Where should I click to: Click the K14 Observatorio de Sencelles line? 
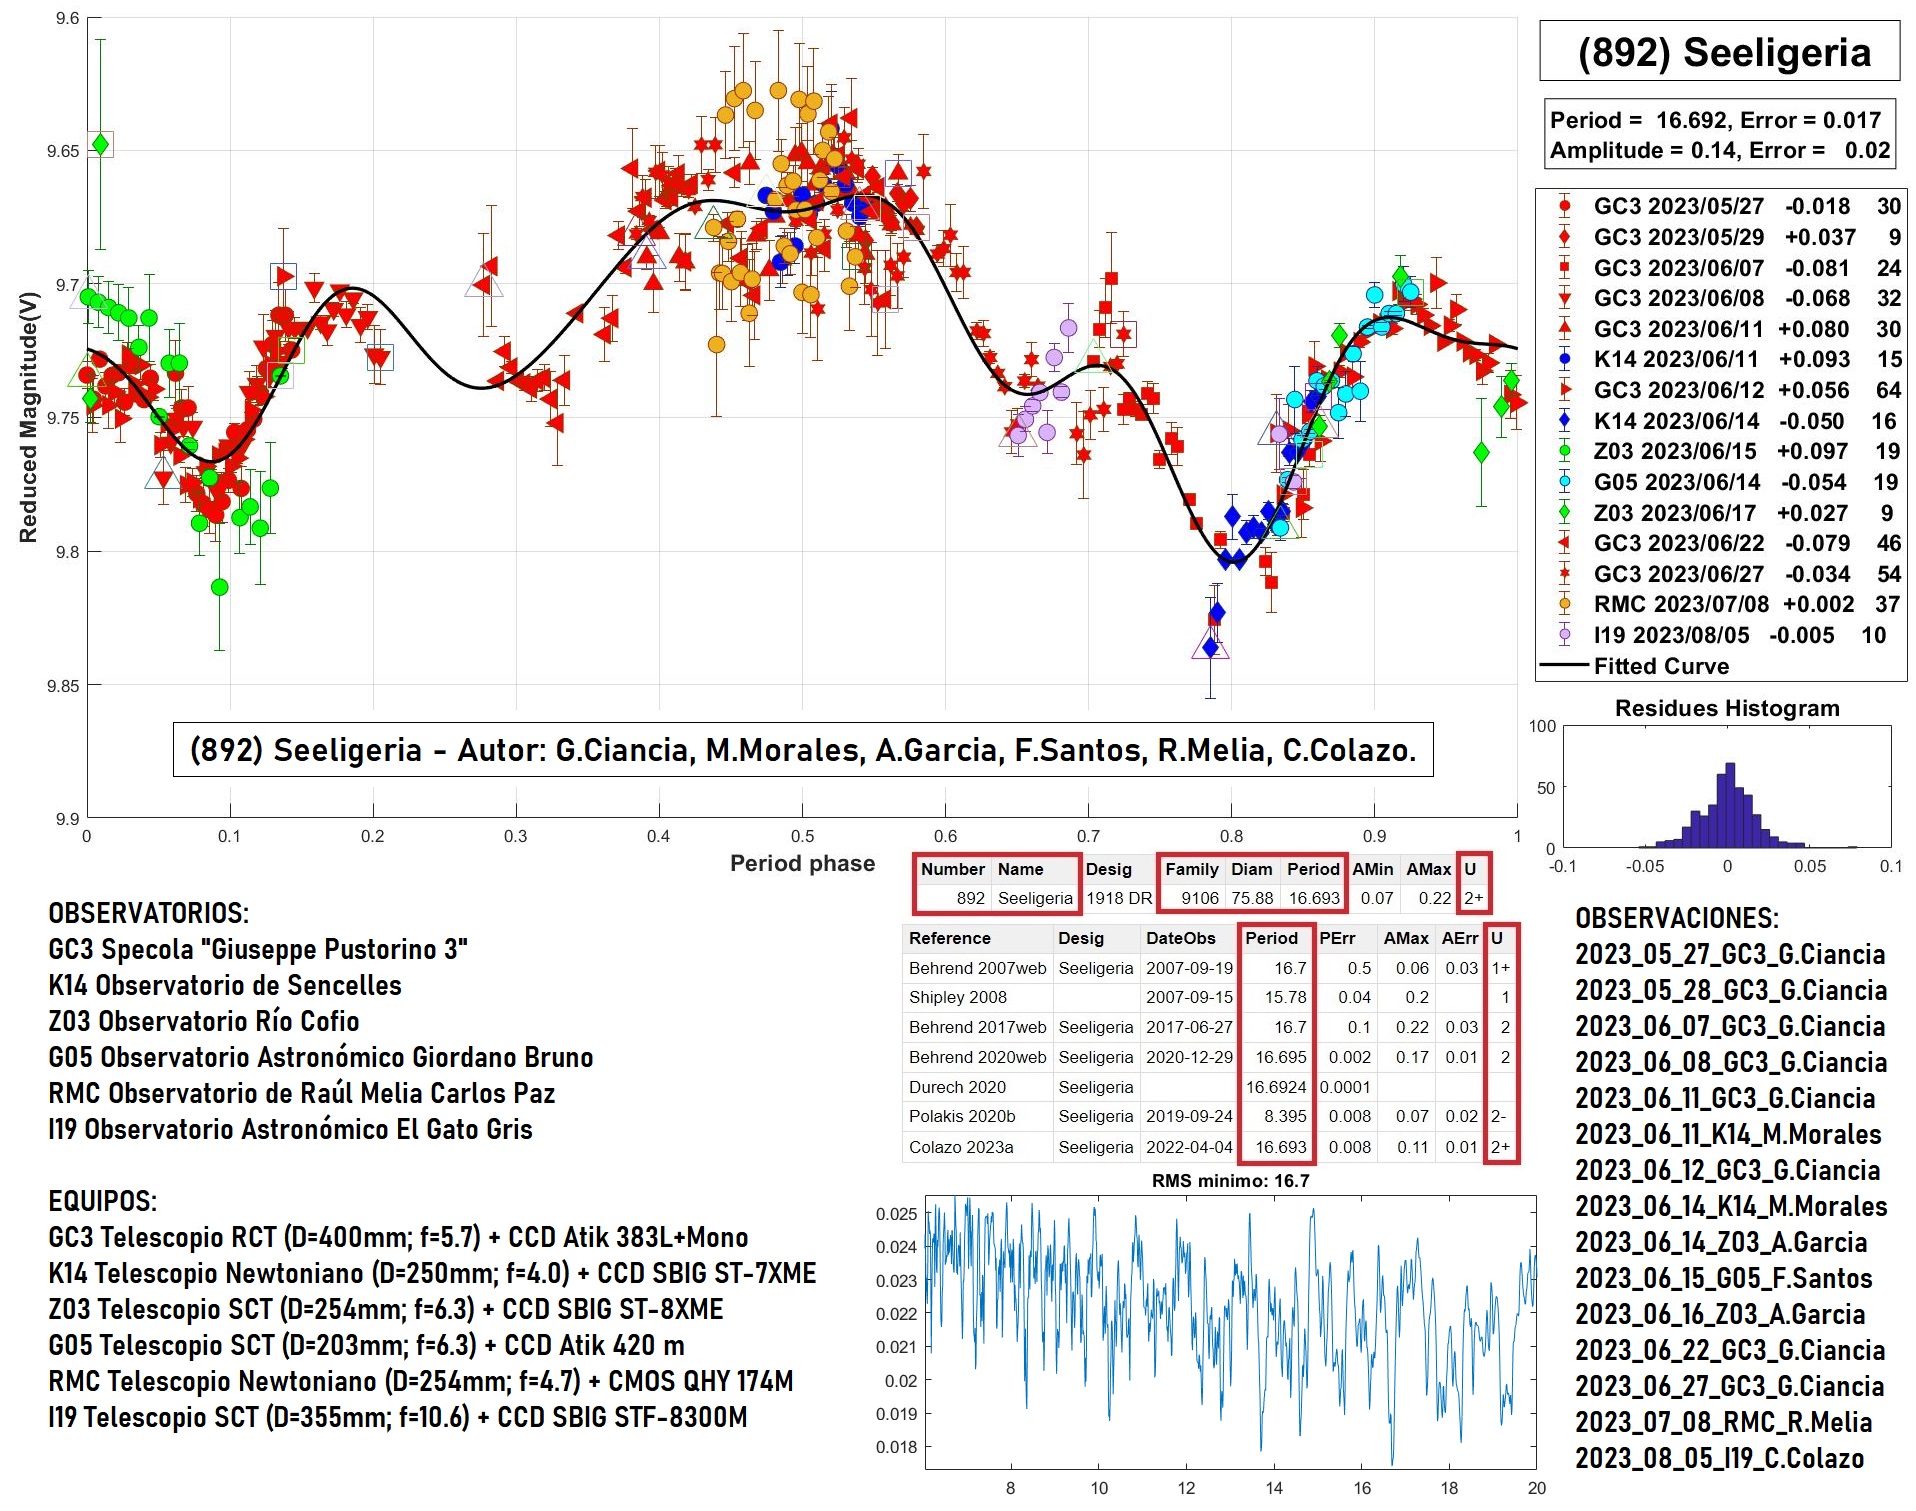click(x=225, y=985)
